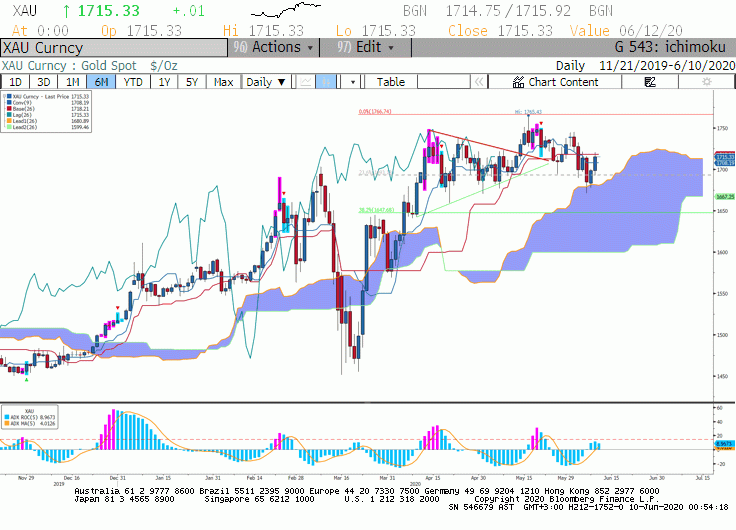Toggle the 1Y time range
This screenshot has height=530, width=736.
[164, 82]
